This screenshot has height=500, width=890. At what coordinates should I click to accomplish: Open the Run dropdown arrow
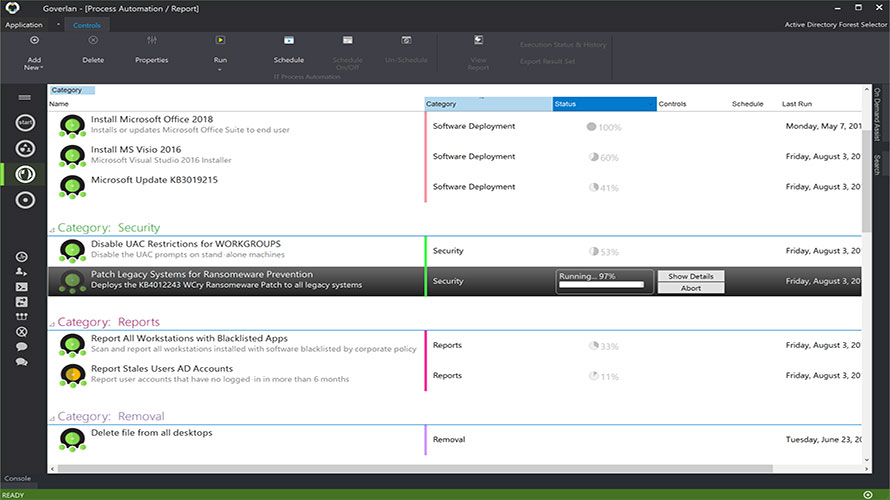point(220,69)
